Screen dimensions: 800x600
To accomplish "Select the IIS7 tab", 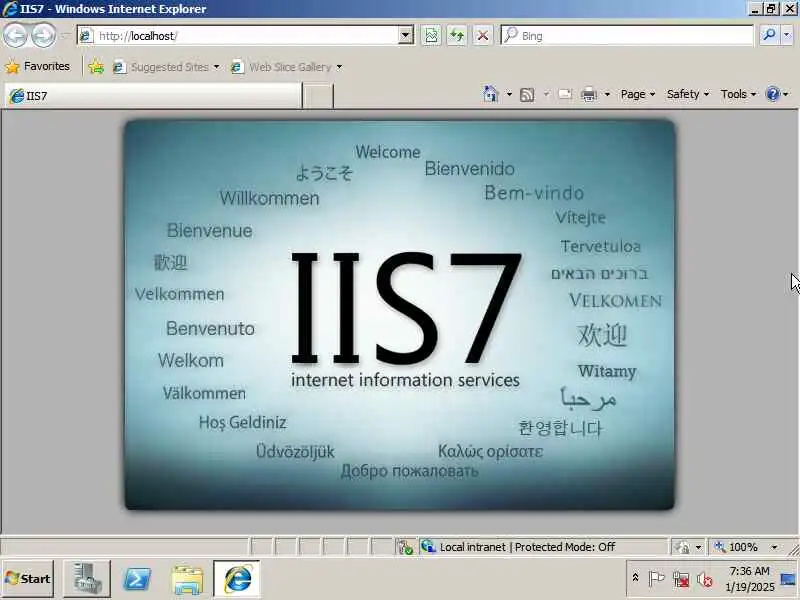I will click(x=153, y=95).
